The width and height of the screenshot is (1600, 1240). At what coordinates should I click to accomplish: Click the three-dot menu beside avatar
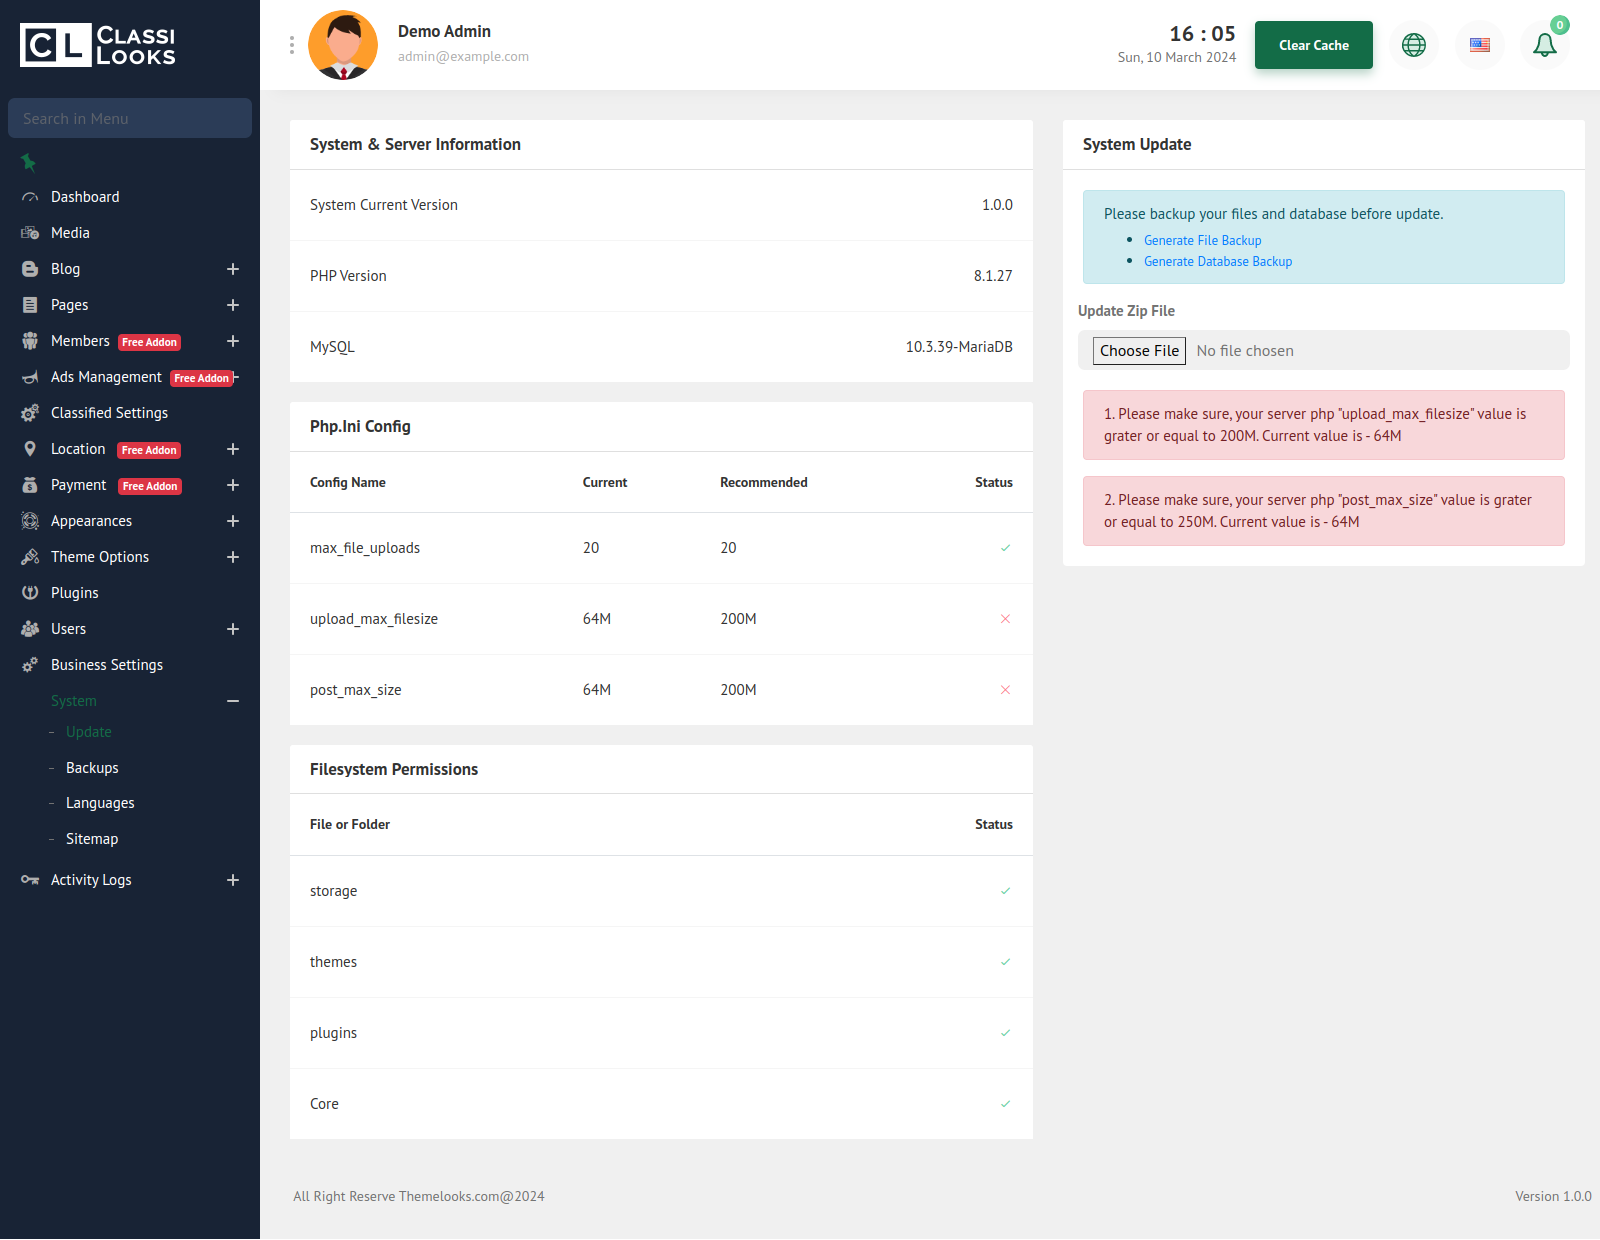tap(292, 45)
